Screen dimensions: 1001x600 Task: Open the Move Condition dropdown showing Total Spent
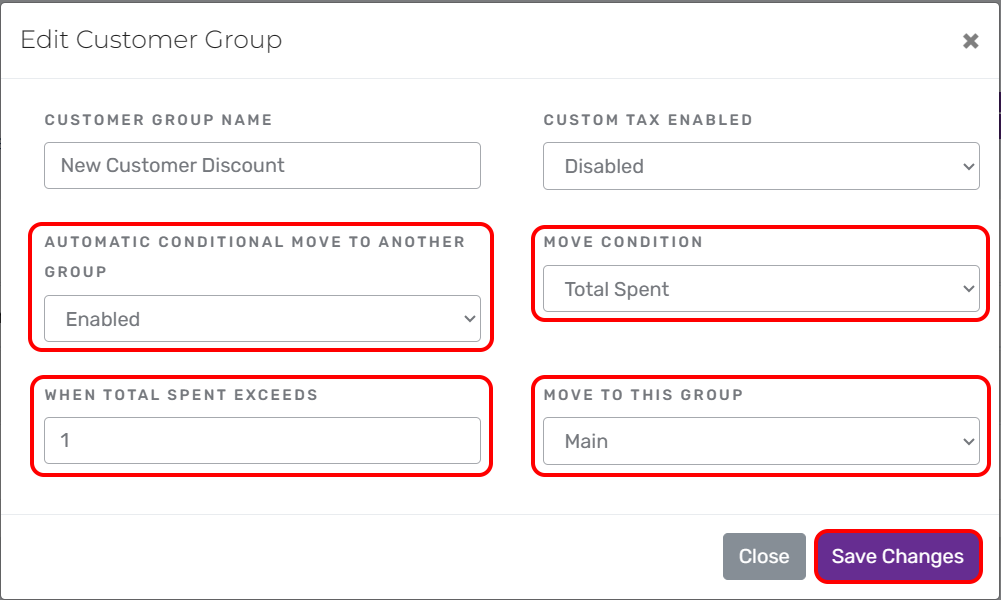[761, 289]
